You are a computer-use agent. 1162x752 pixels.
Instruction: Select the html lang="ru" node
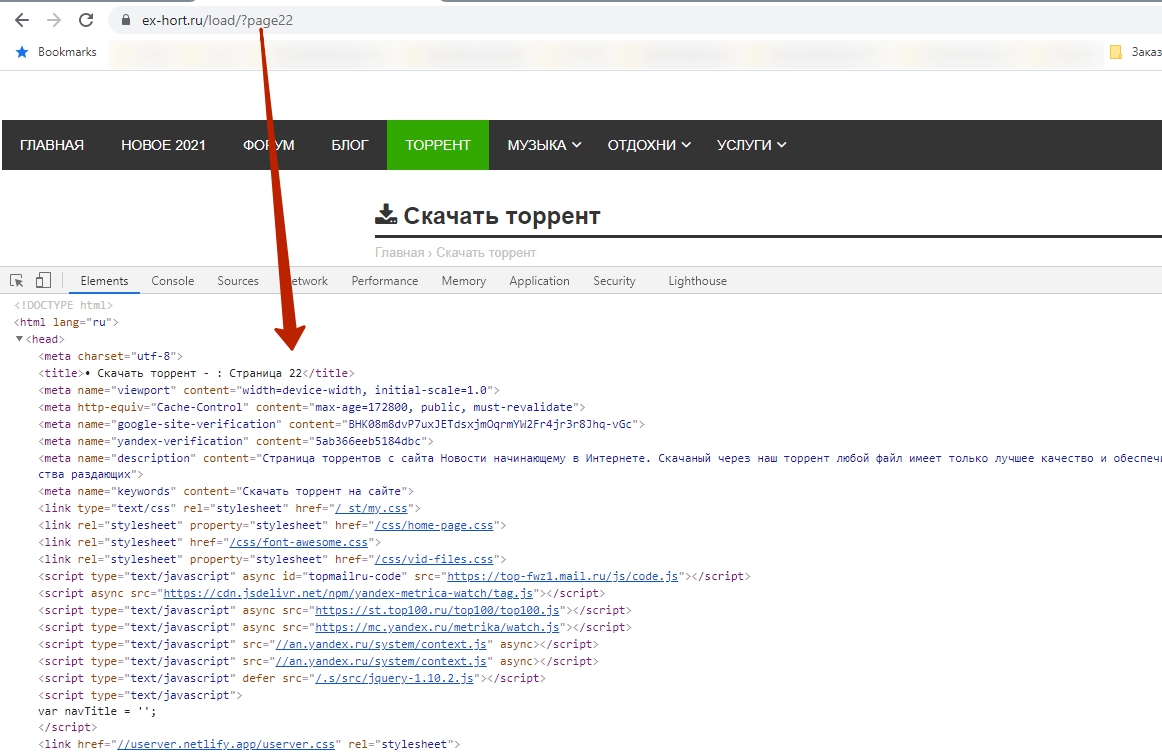[66, 322]
